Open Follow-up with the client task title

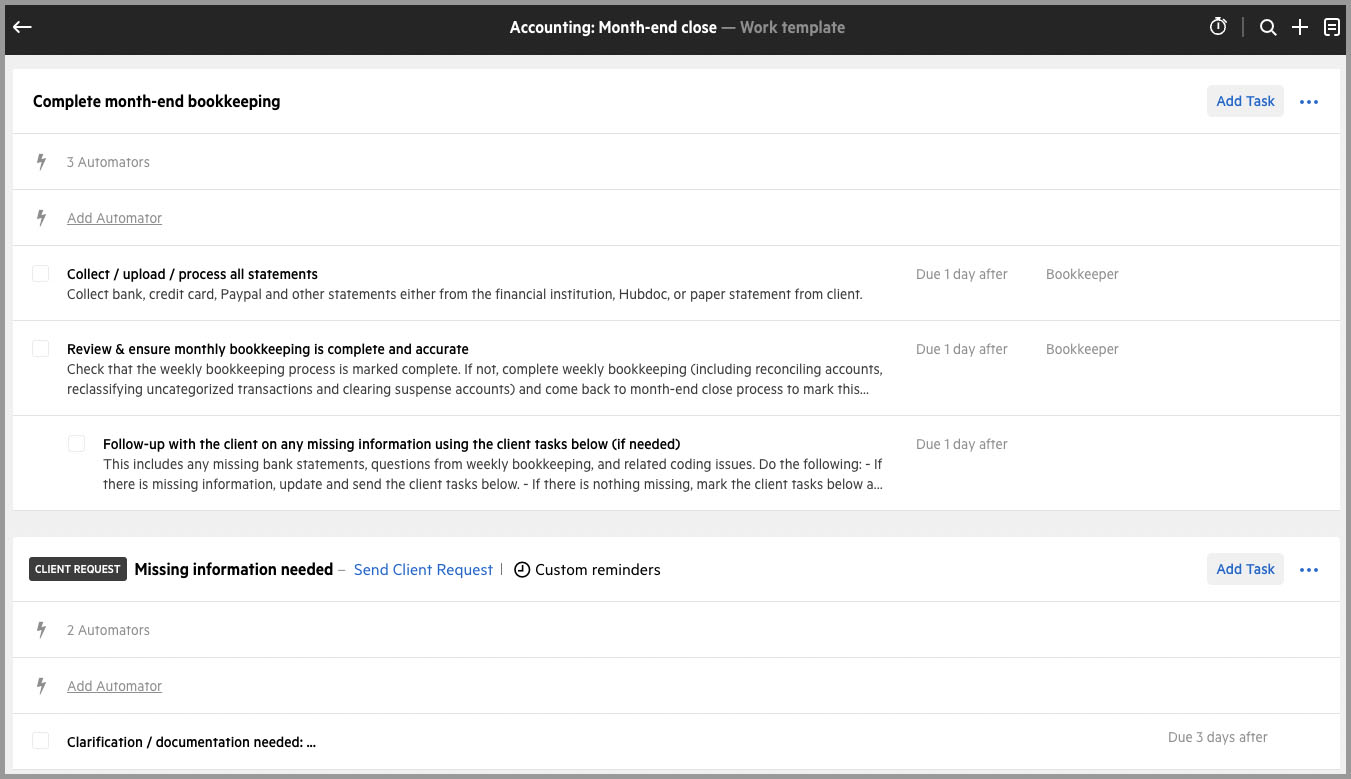pos(391,444)
